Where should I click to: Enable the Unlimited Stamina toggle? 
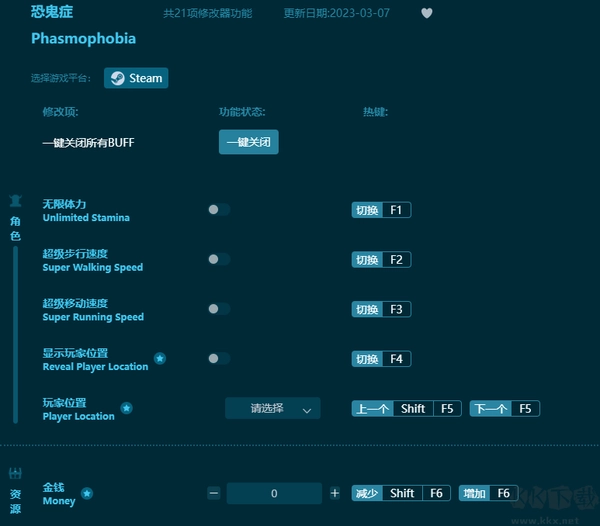(x=218, y=210)
